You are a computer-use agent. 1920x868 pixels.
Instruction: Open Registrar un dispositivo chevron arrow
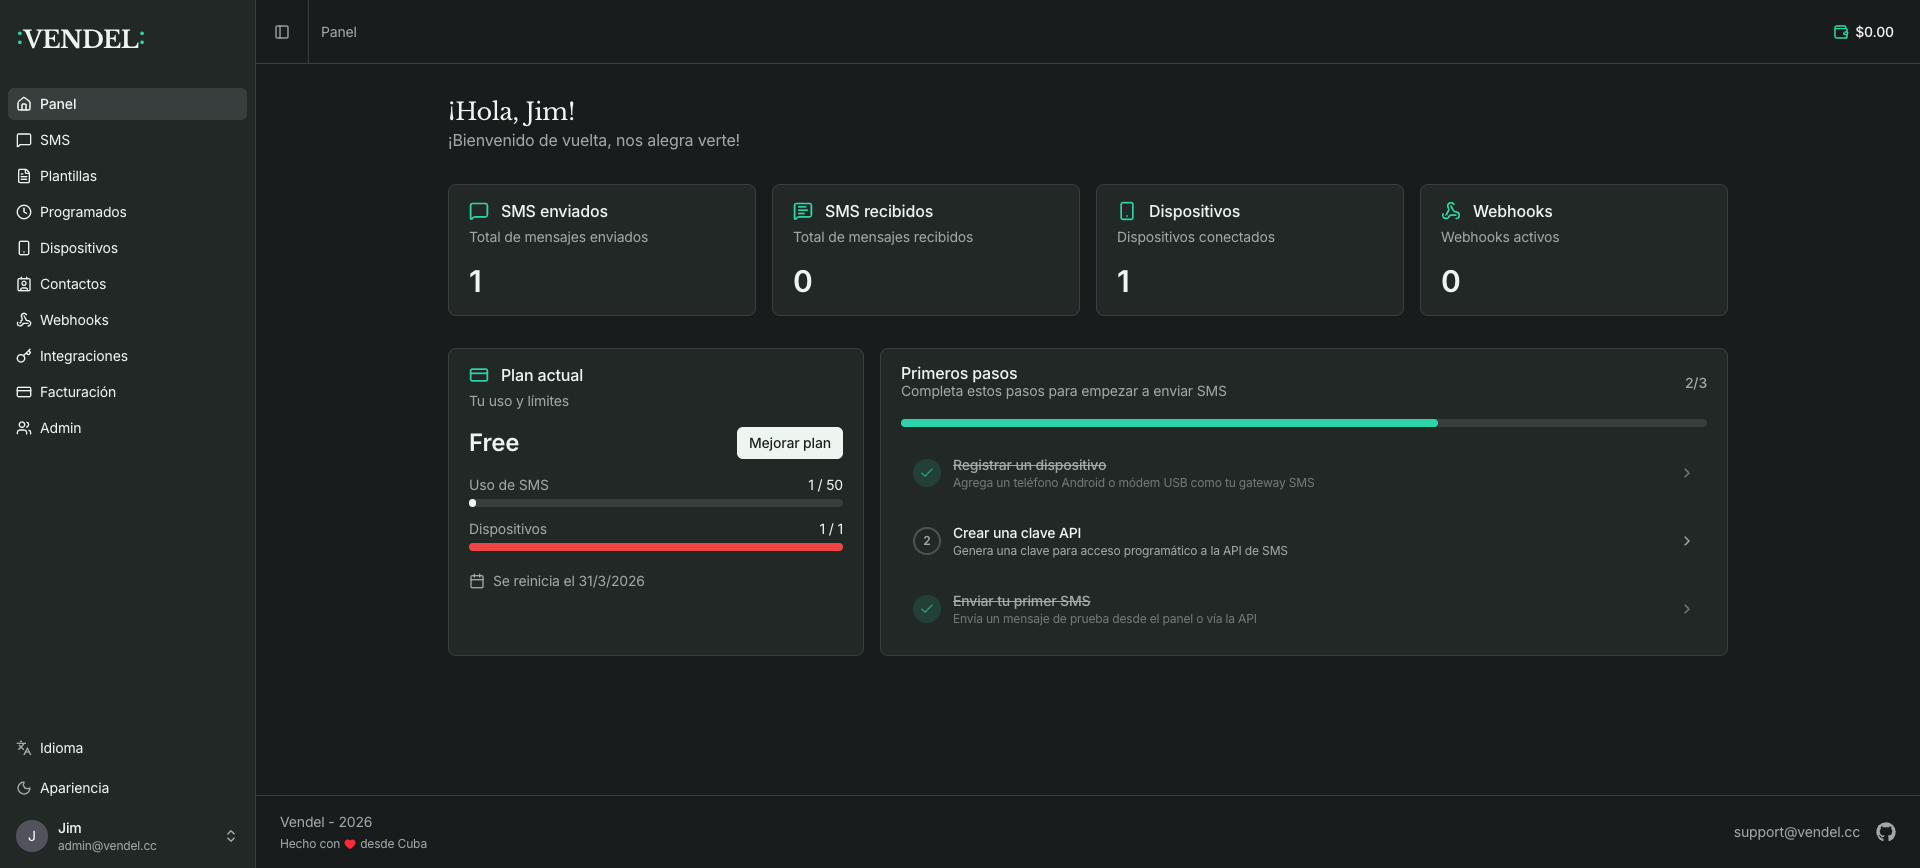(1687, 473)
